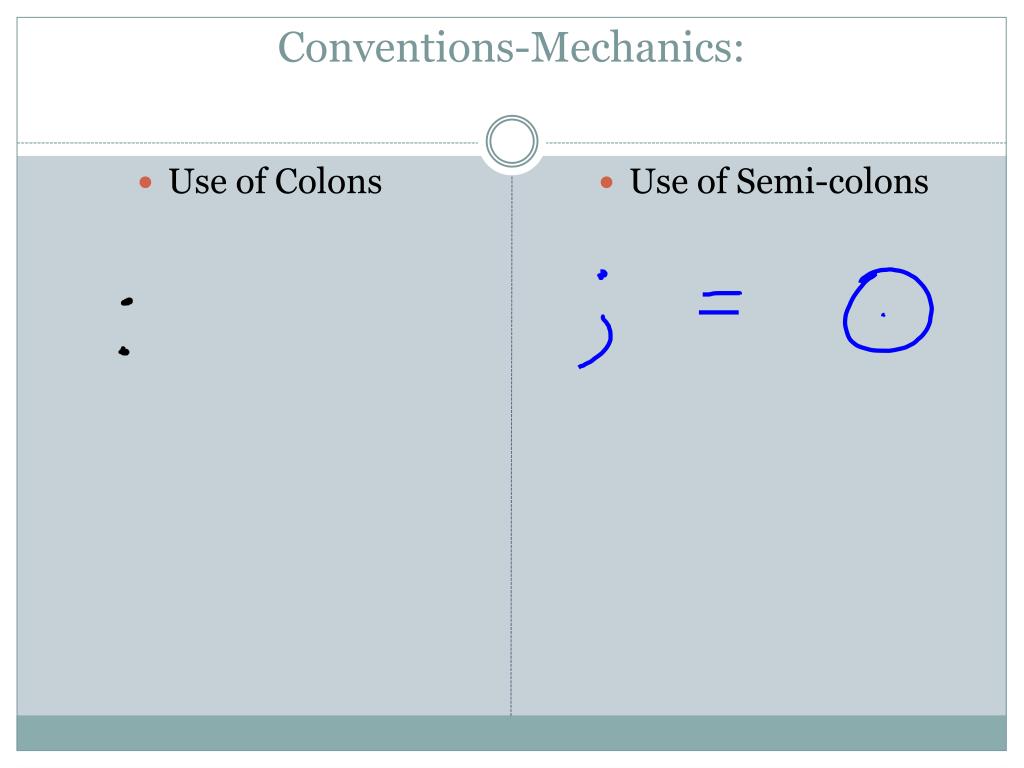Select the Use of Colons heading text

275,181
